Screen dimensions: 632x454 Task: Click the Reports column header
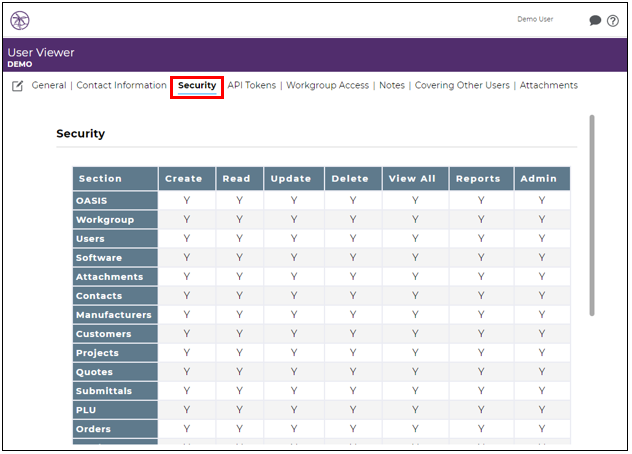(x=481, y=179)
